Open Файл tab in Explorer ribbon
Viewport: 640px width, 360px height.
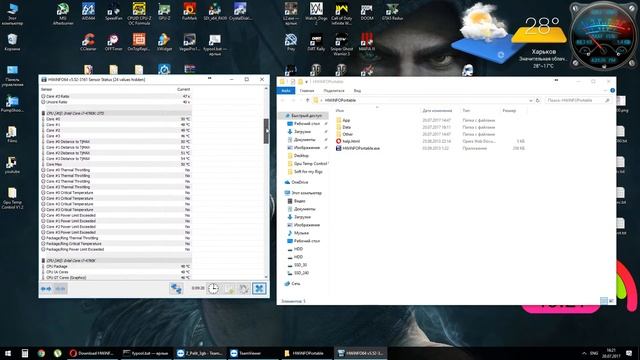286,91
